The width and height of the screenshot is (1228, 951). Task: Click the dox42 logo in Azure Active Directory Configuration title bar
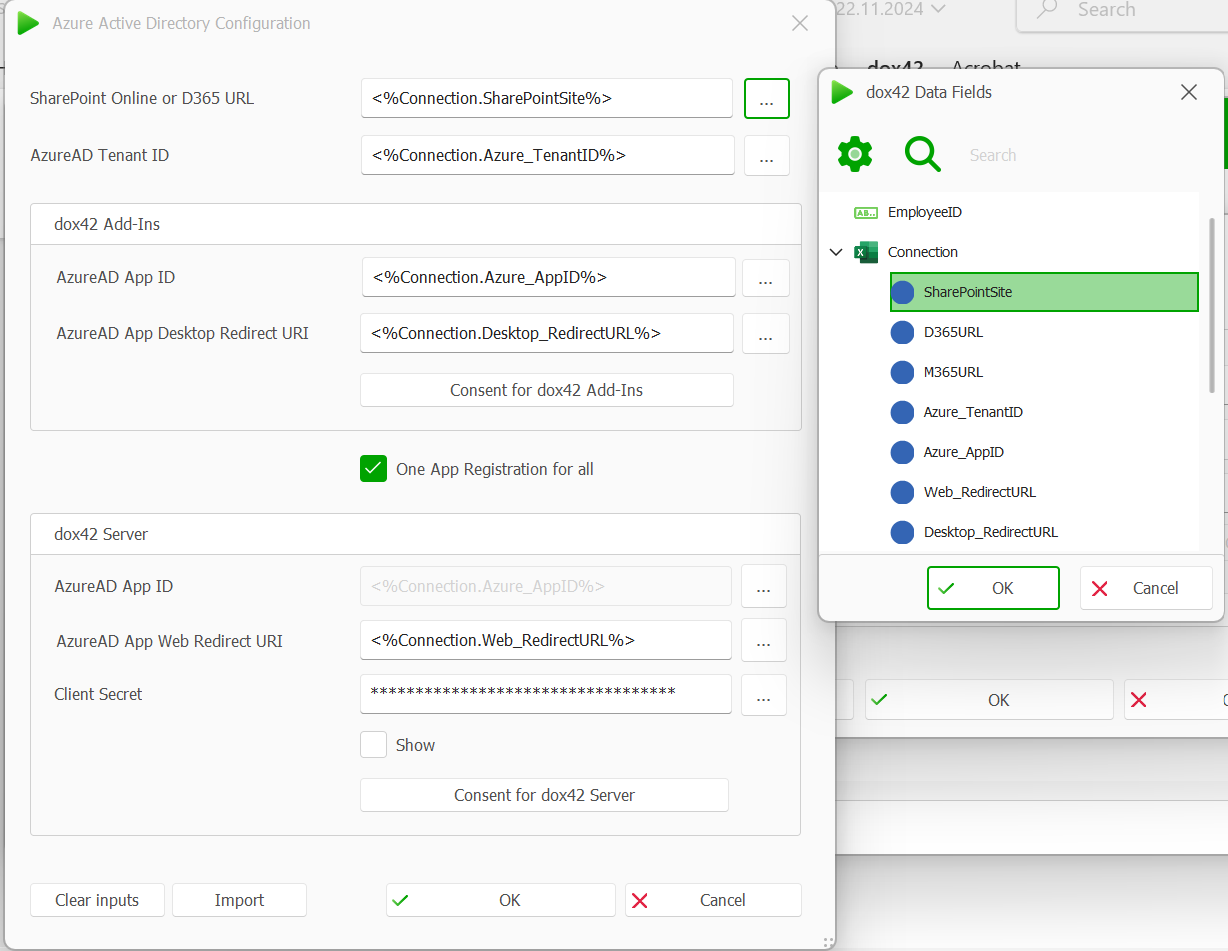click(28, 23)
